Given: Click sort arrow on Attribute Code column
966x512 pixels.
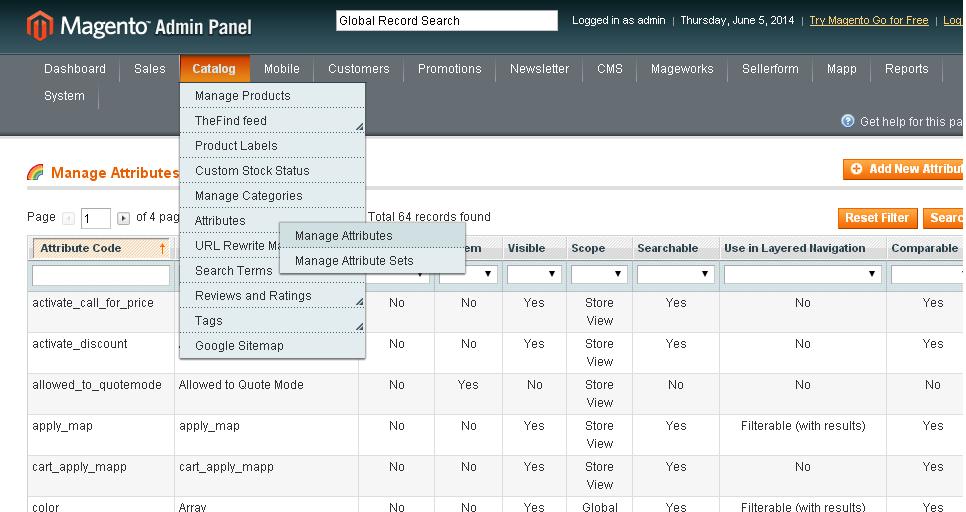Looking at the screenshot, I should (162, 248).
